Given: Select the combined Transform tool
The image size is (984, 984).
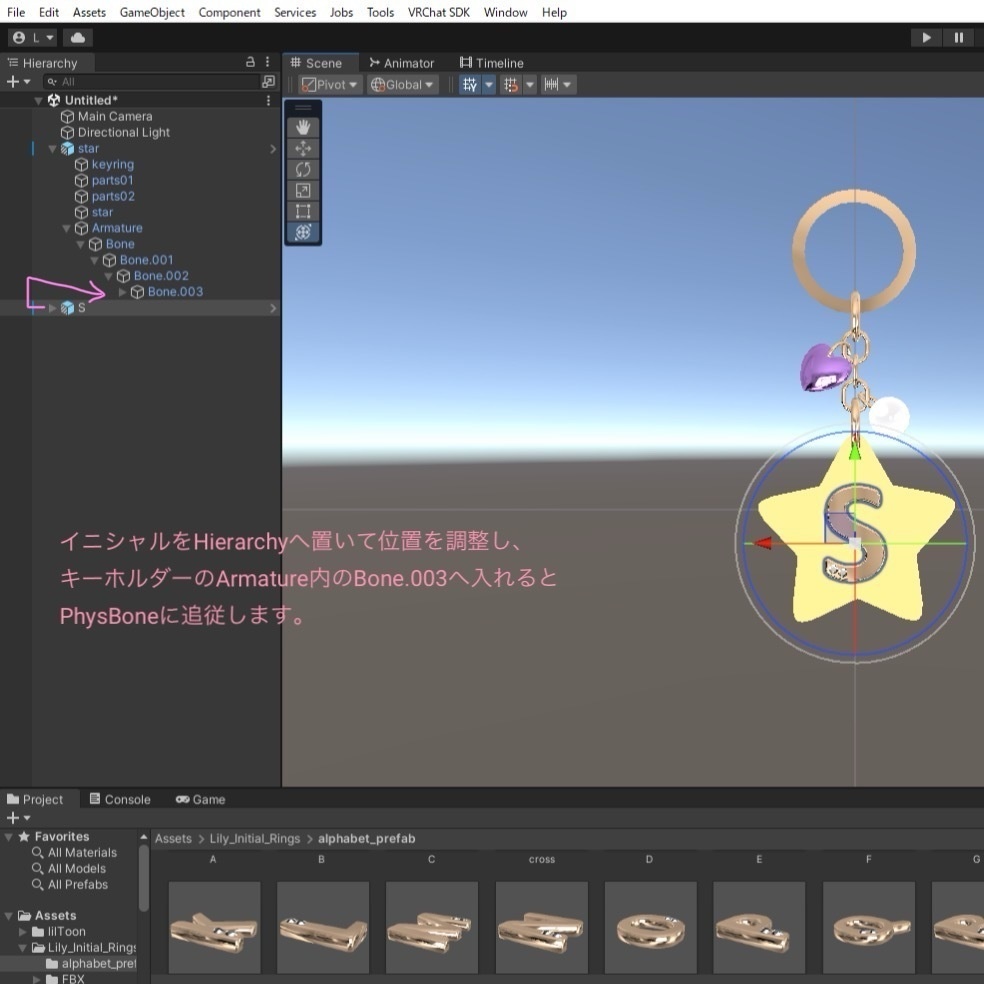Looking at the screenshot, I should pos(303,232).
